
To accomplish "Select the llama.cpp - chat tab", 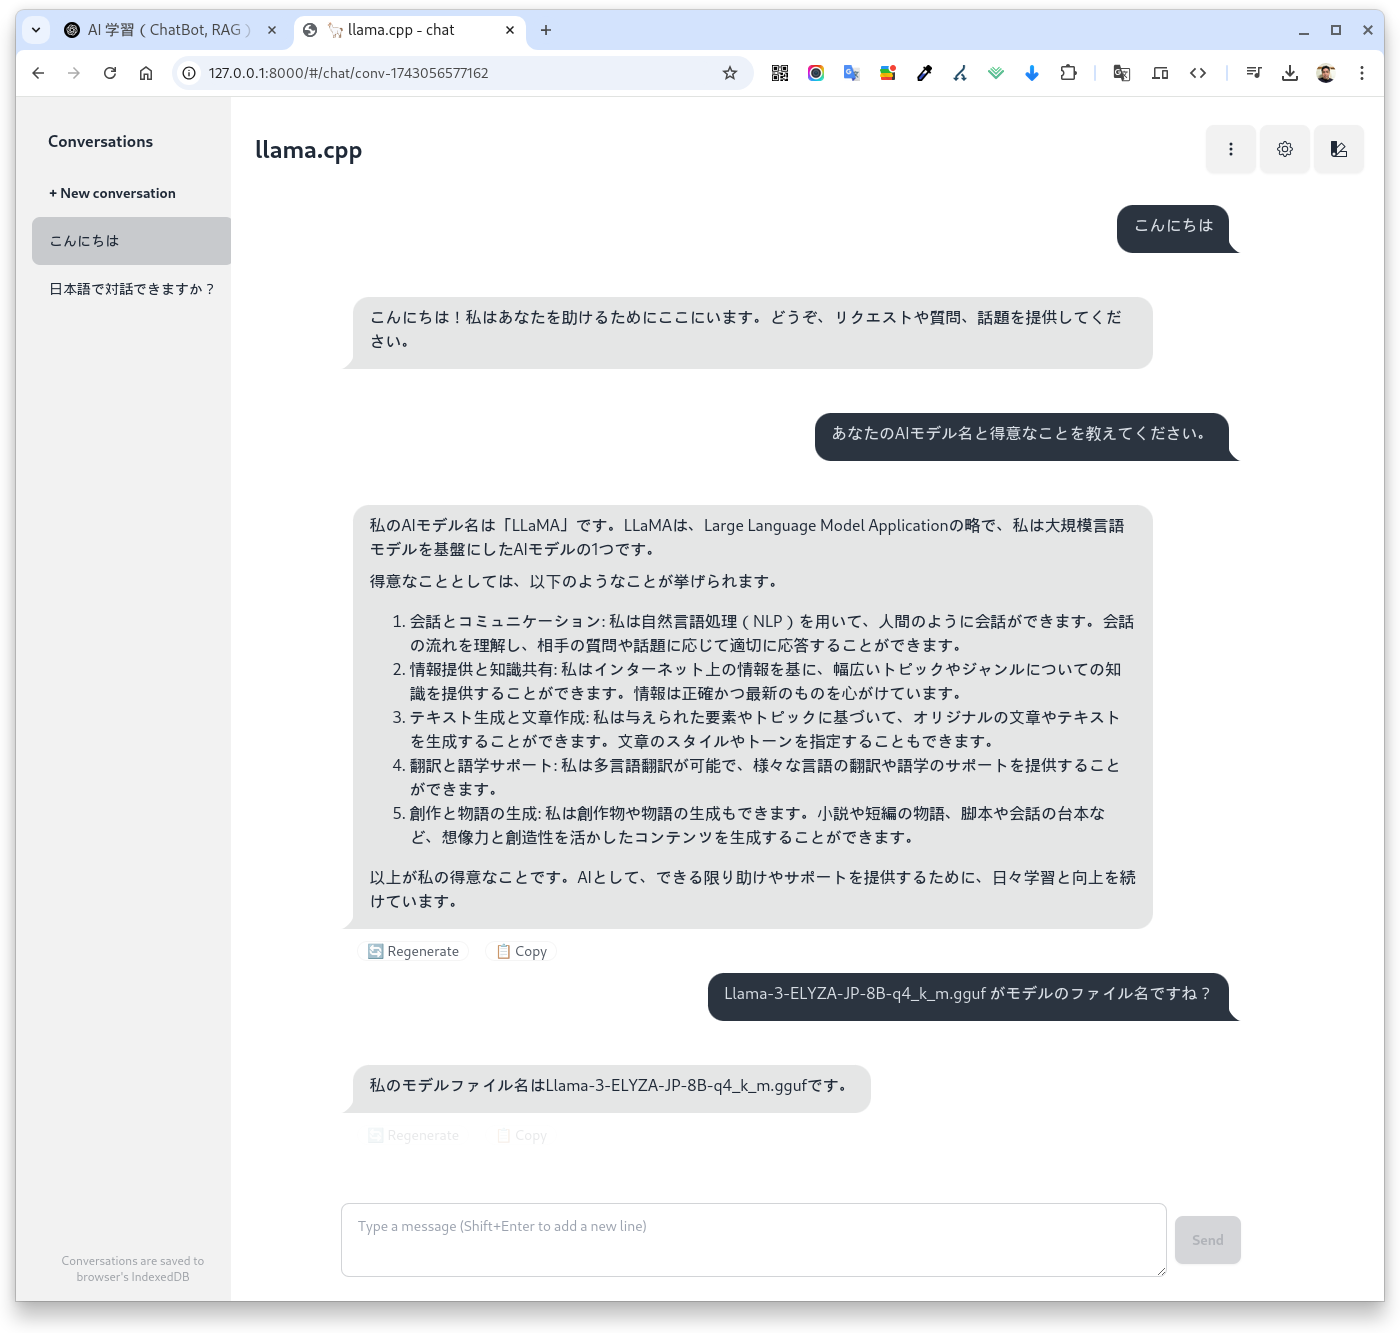I will tap(410, 30).
